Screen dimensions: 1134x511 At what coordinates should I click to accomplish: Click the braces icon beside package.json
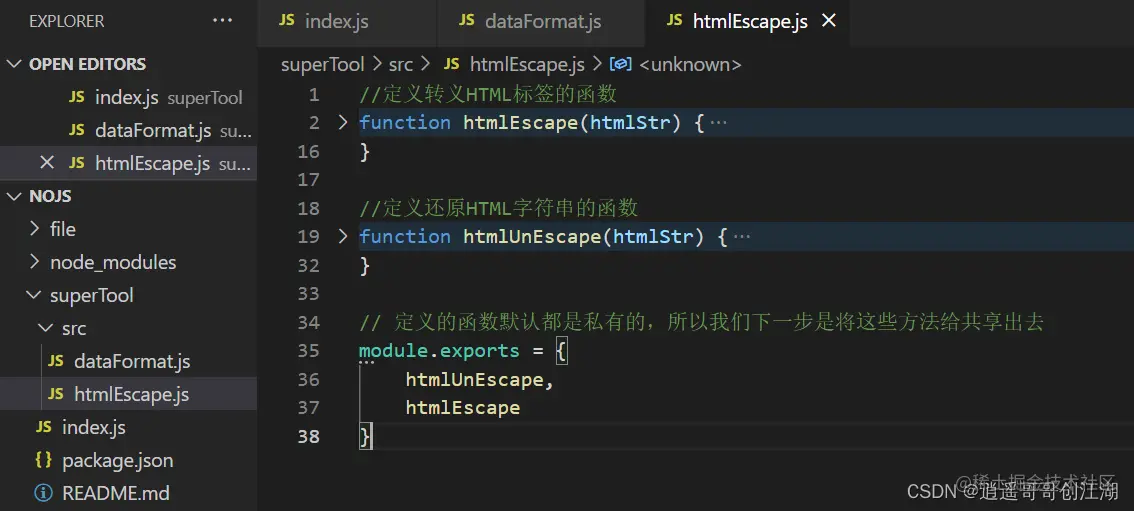[43, 460]
